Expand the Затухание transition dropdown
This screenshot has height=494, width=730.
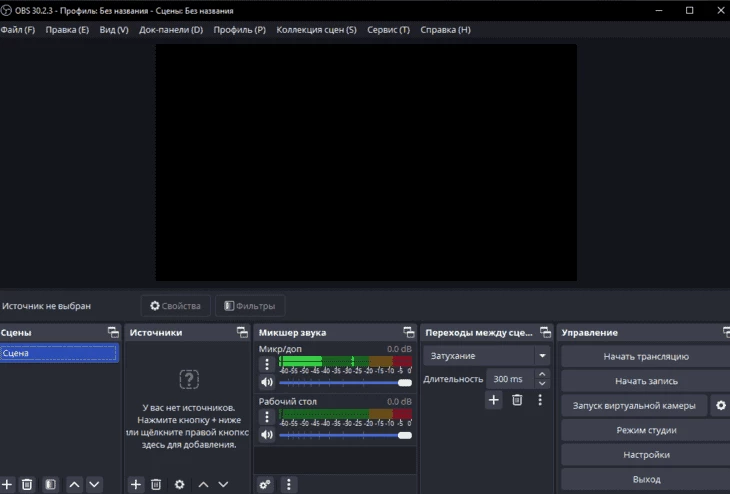543,355
